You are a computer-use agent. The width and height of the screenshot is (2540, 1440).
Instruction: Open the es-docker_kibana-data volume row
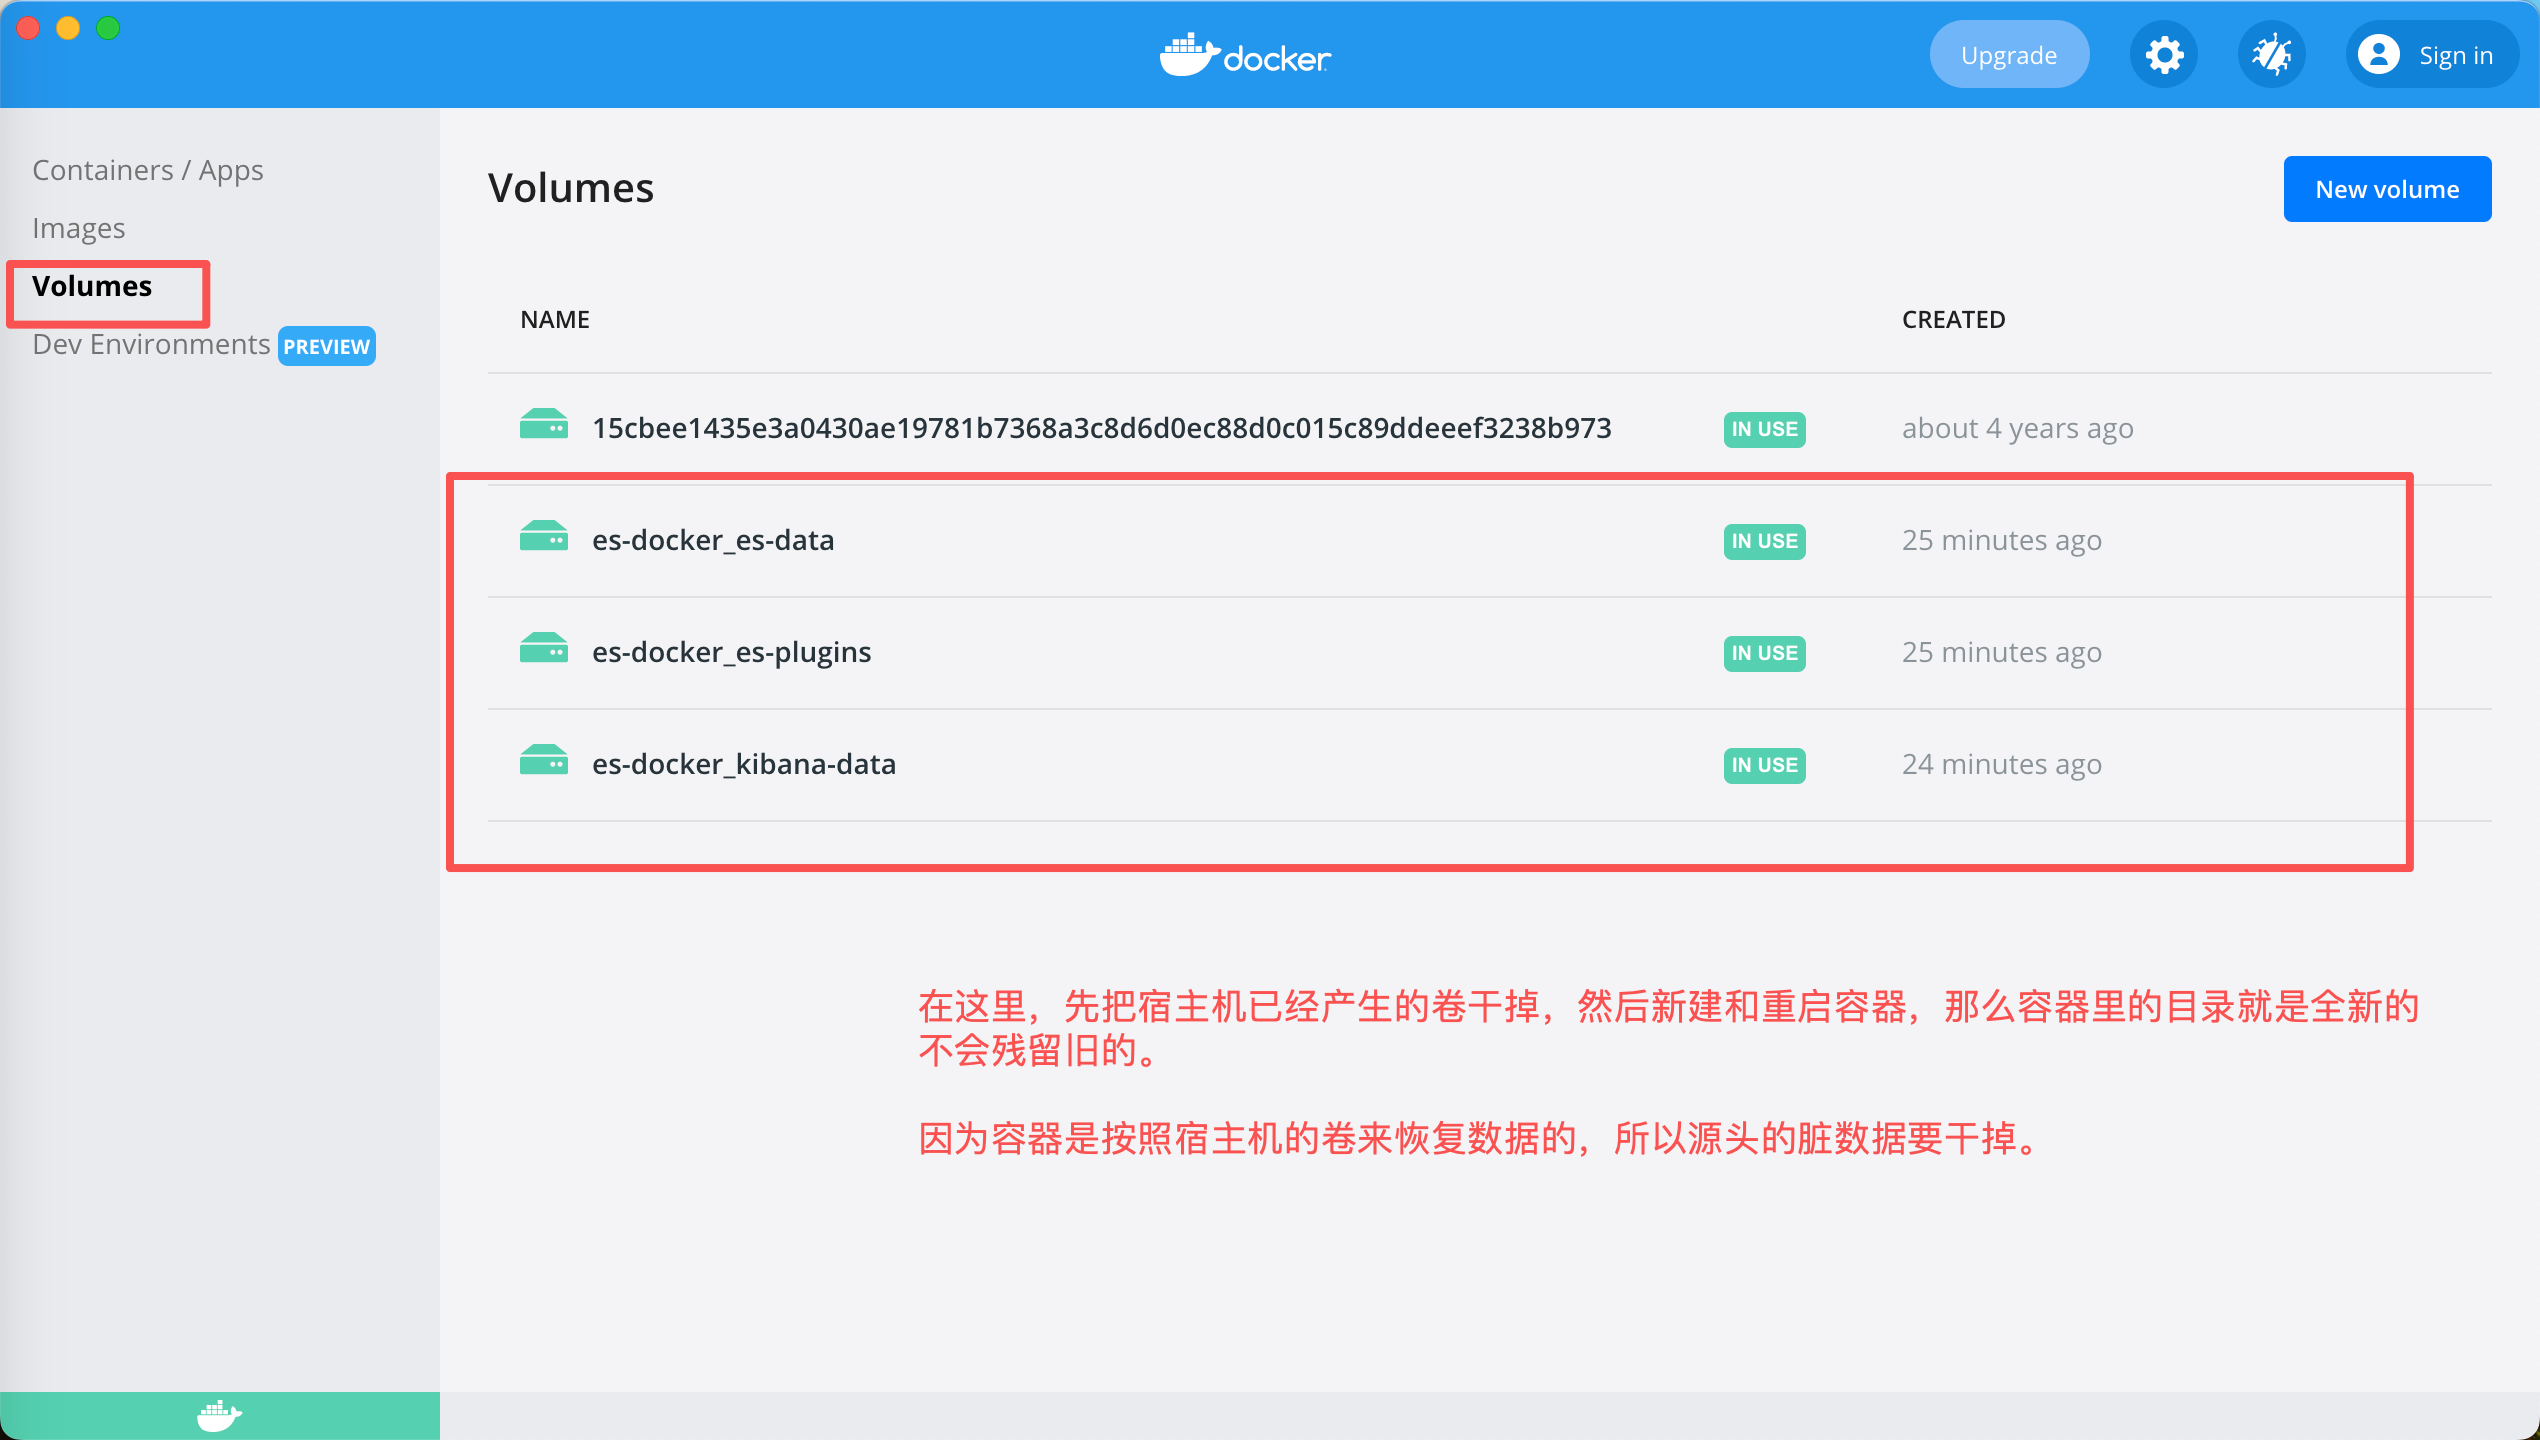click(x=744, y=764)
